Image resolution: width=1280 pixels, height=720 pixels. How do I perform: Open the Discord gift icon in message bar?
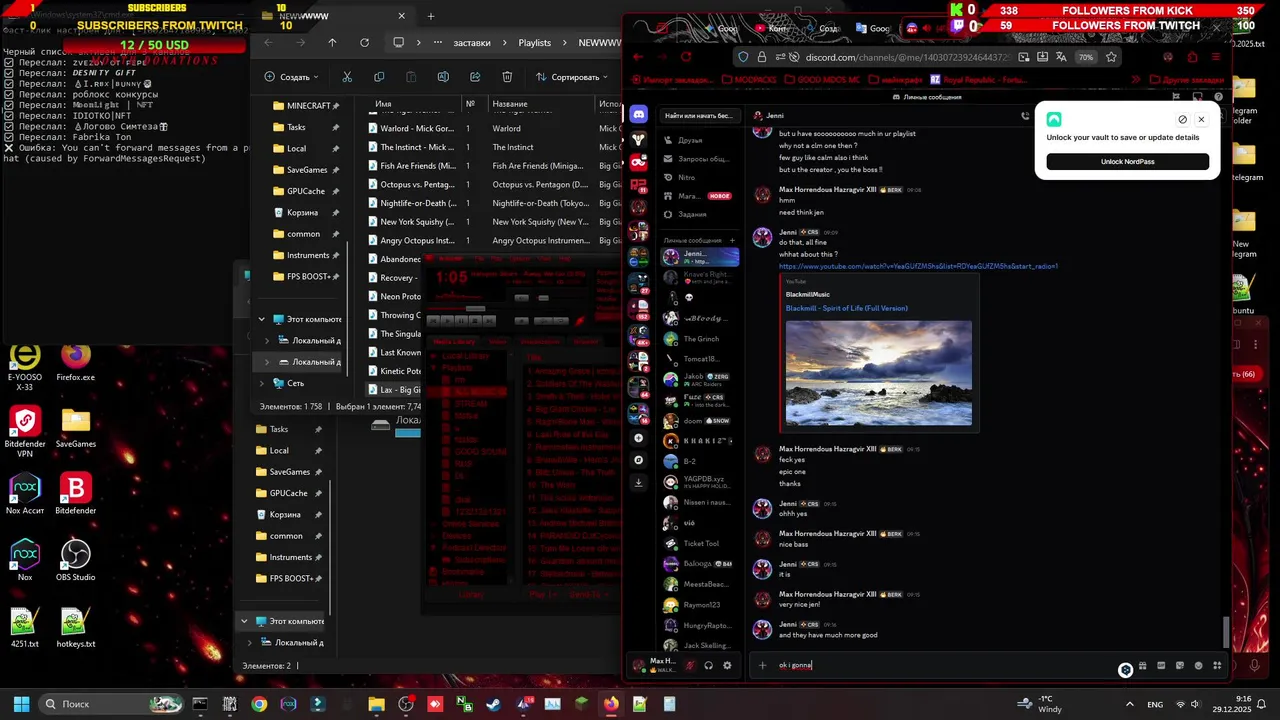(x=1142, y=665)
